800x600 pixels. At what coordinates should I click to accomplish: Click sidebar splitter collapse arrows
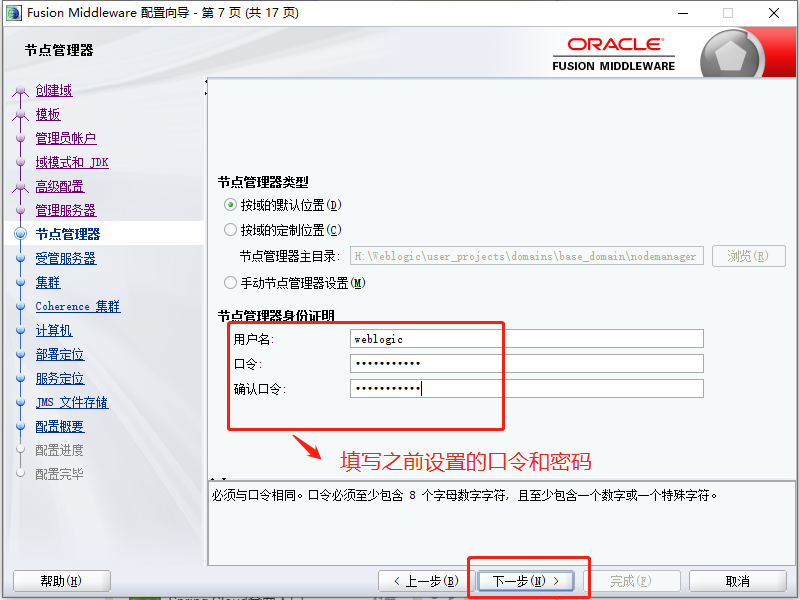pyautogui.click(x=206, y=87)
